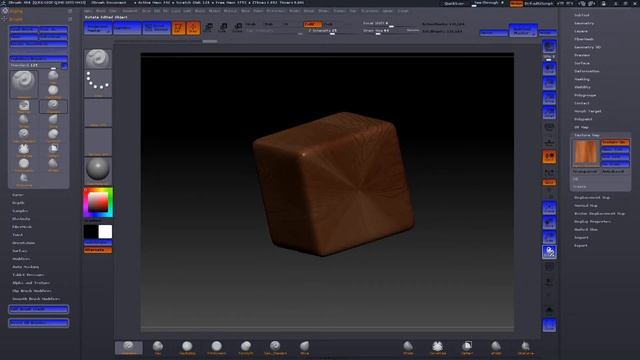Toggle the orange XYZ rotation button
The image size is (640, 360).
click(549, 182)
